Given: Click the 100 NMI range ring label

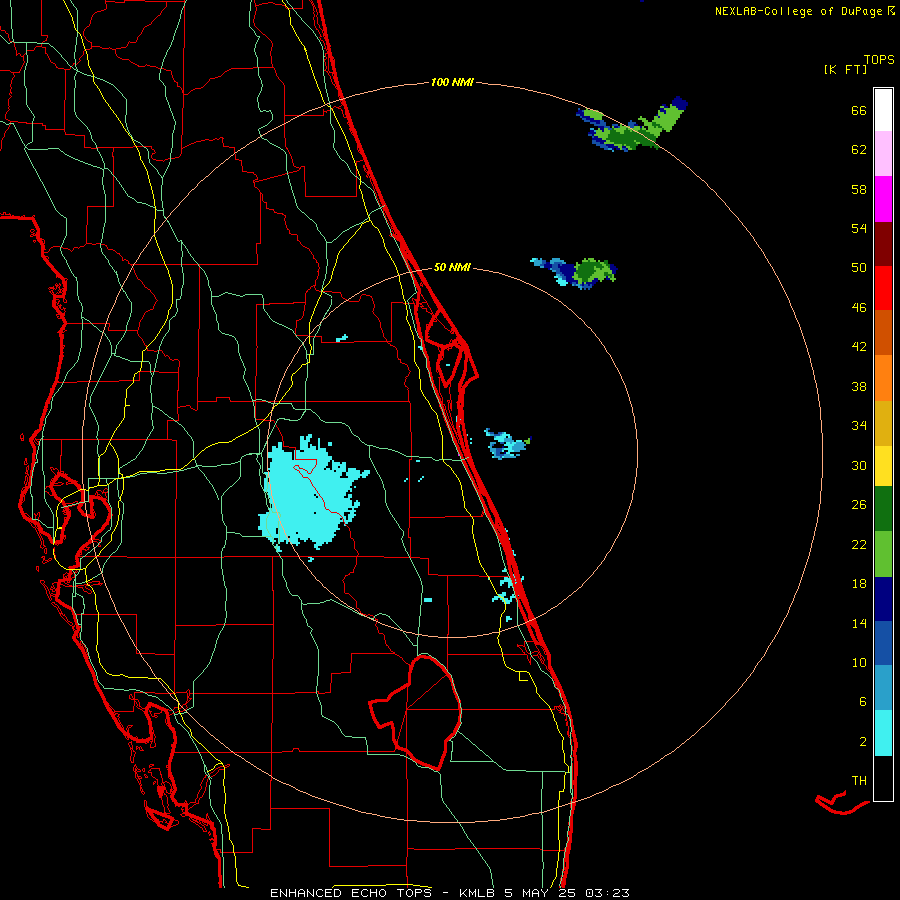Looking at the screenshot, I should [452, 82].
